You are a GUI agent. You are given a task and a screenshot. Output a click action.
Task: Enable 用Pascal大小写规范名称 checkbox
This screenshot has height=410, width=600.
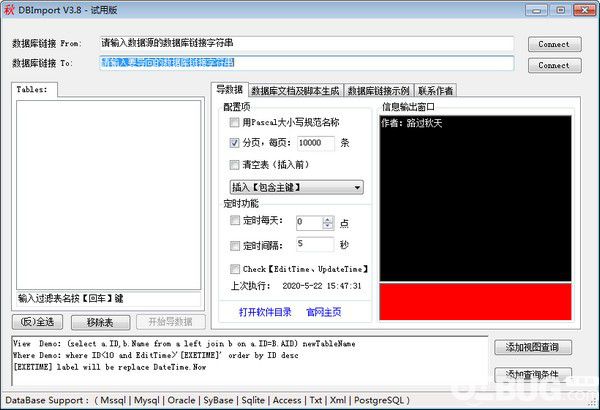(x=234, y=122)
